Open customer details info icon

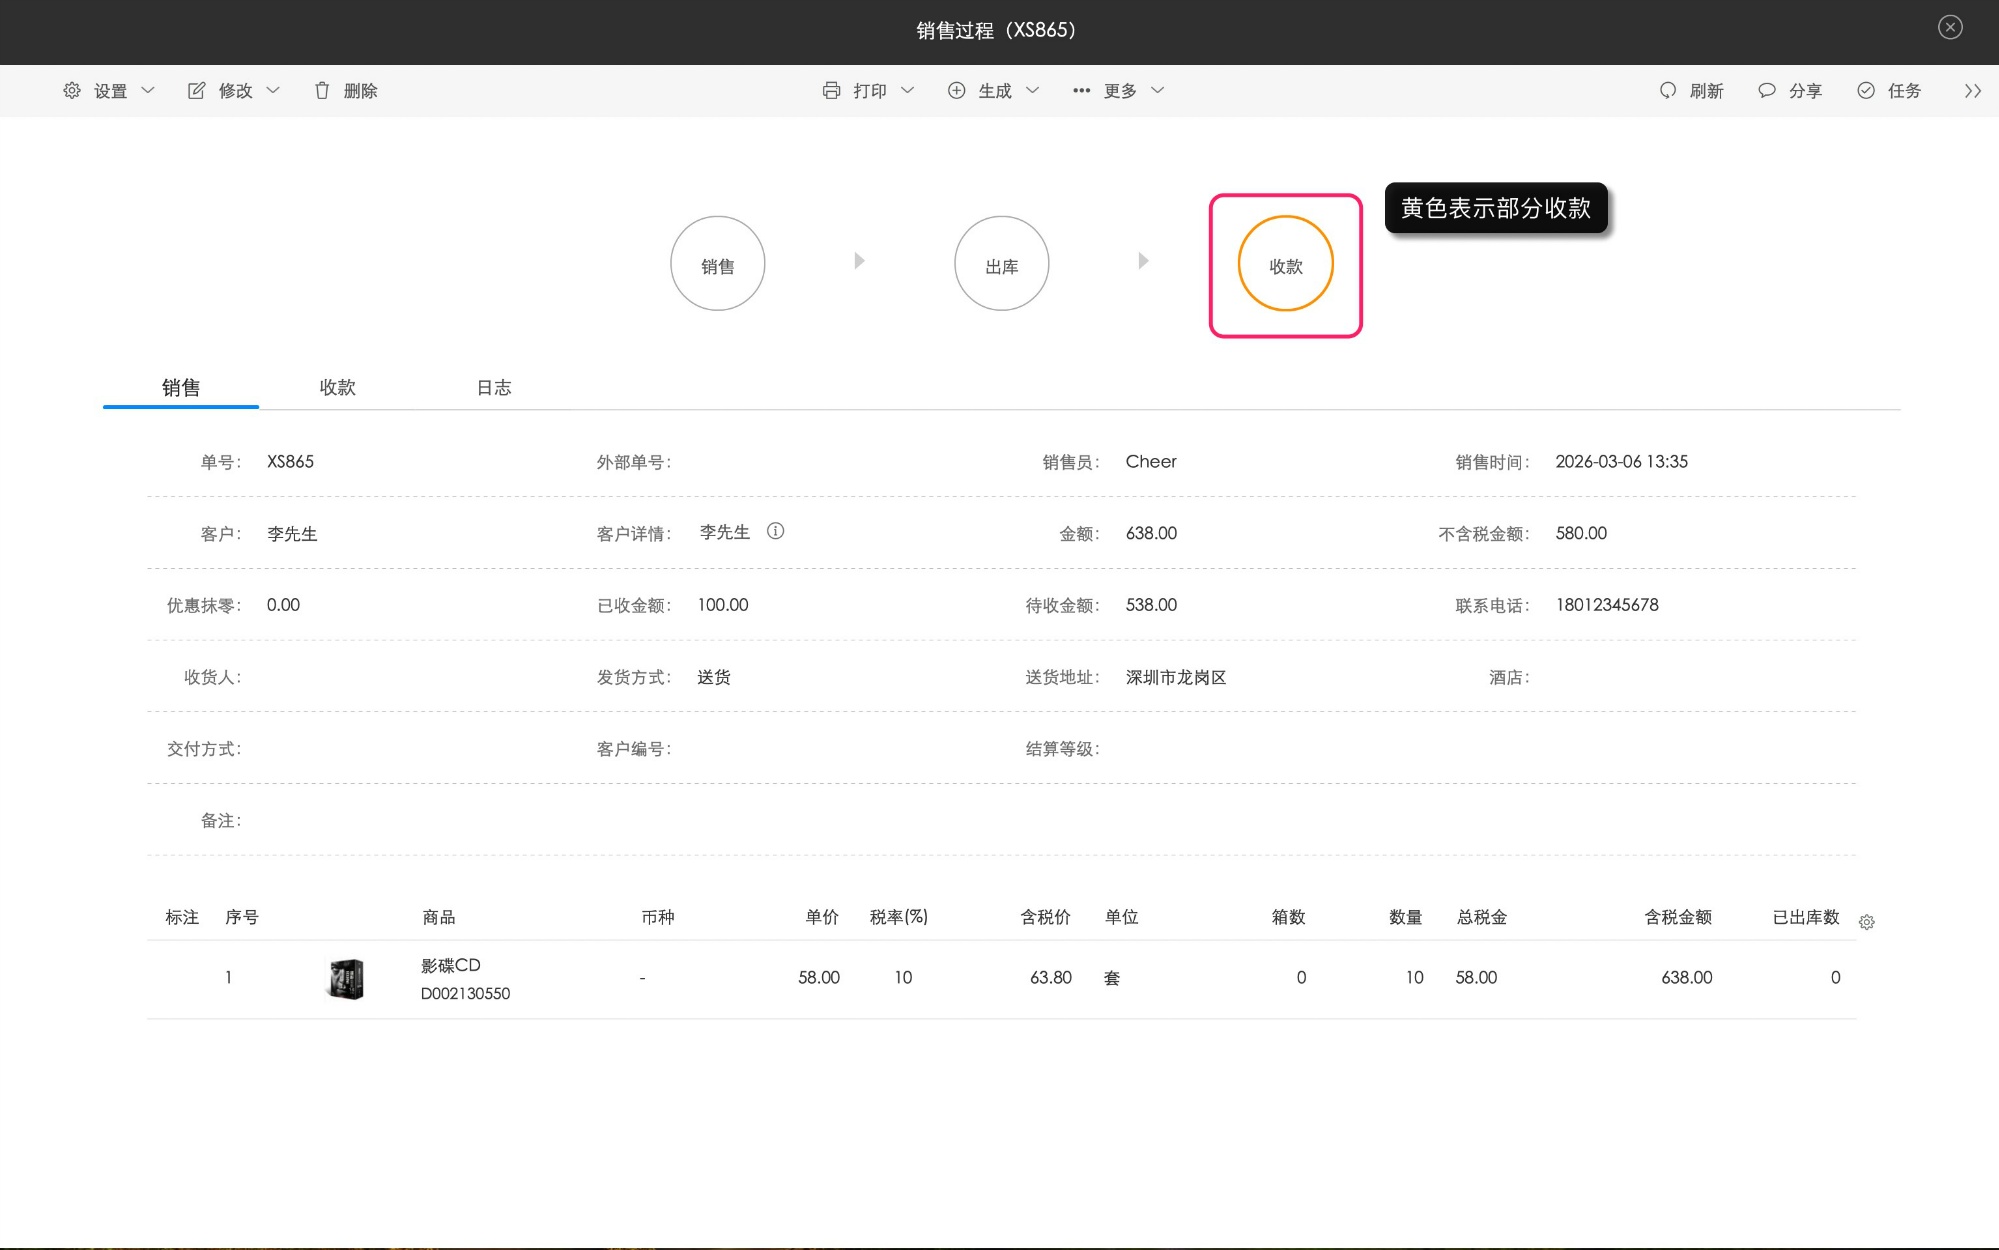tap(775, 531)
